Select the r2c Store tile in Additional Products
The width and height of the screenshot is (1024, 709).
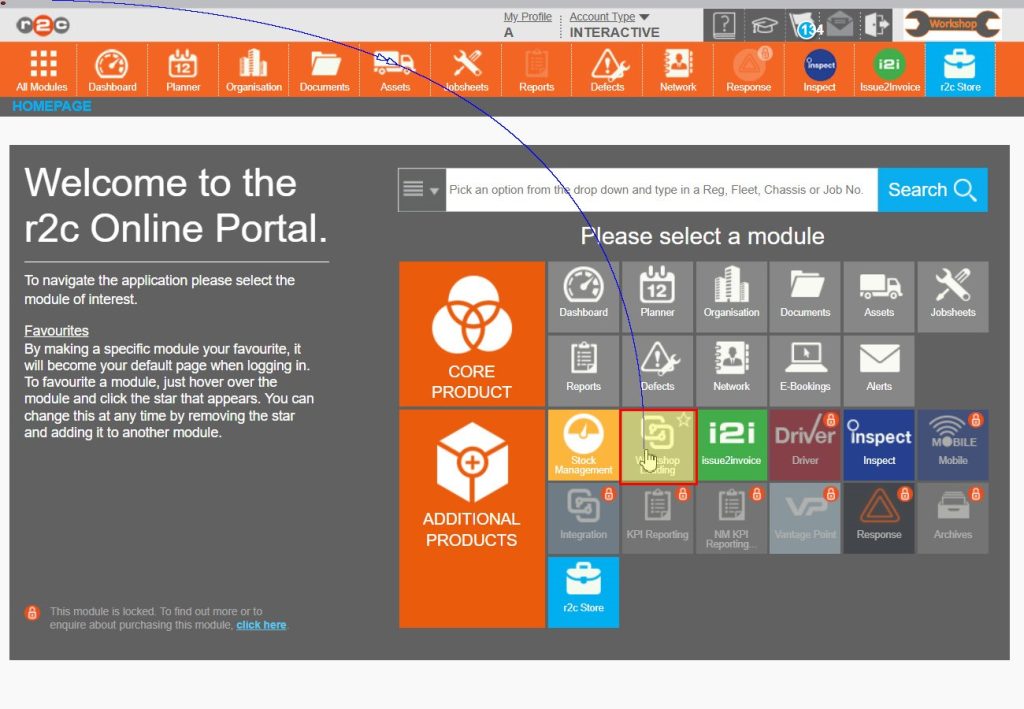click(x=583, y=593)
